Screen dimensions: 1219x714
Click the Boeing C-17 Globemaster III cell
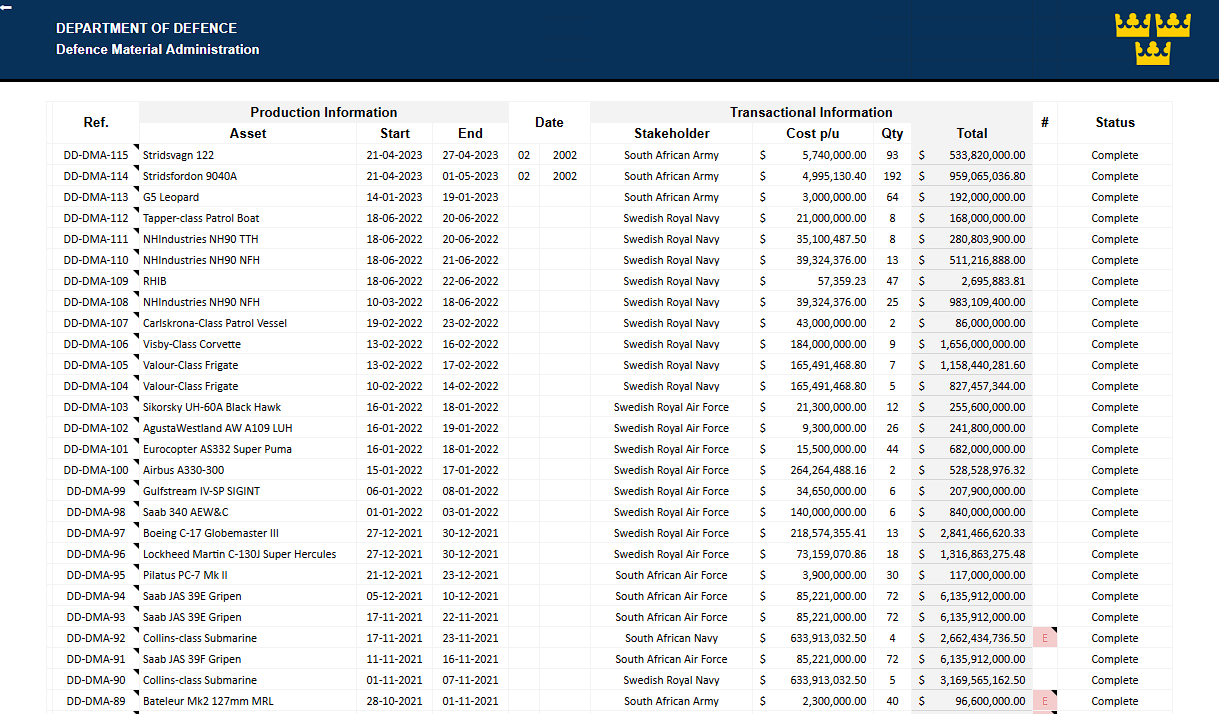coord(248,533)
